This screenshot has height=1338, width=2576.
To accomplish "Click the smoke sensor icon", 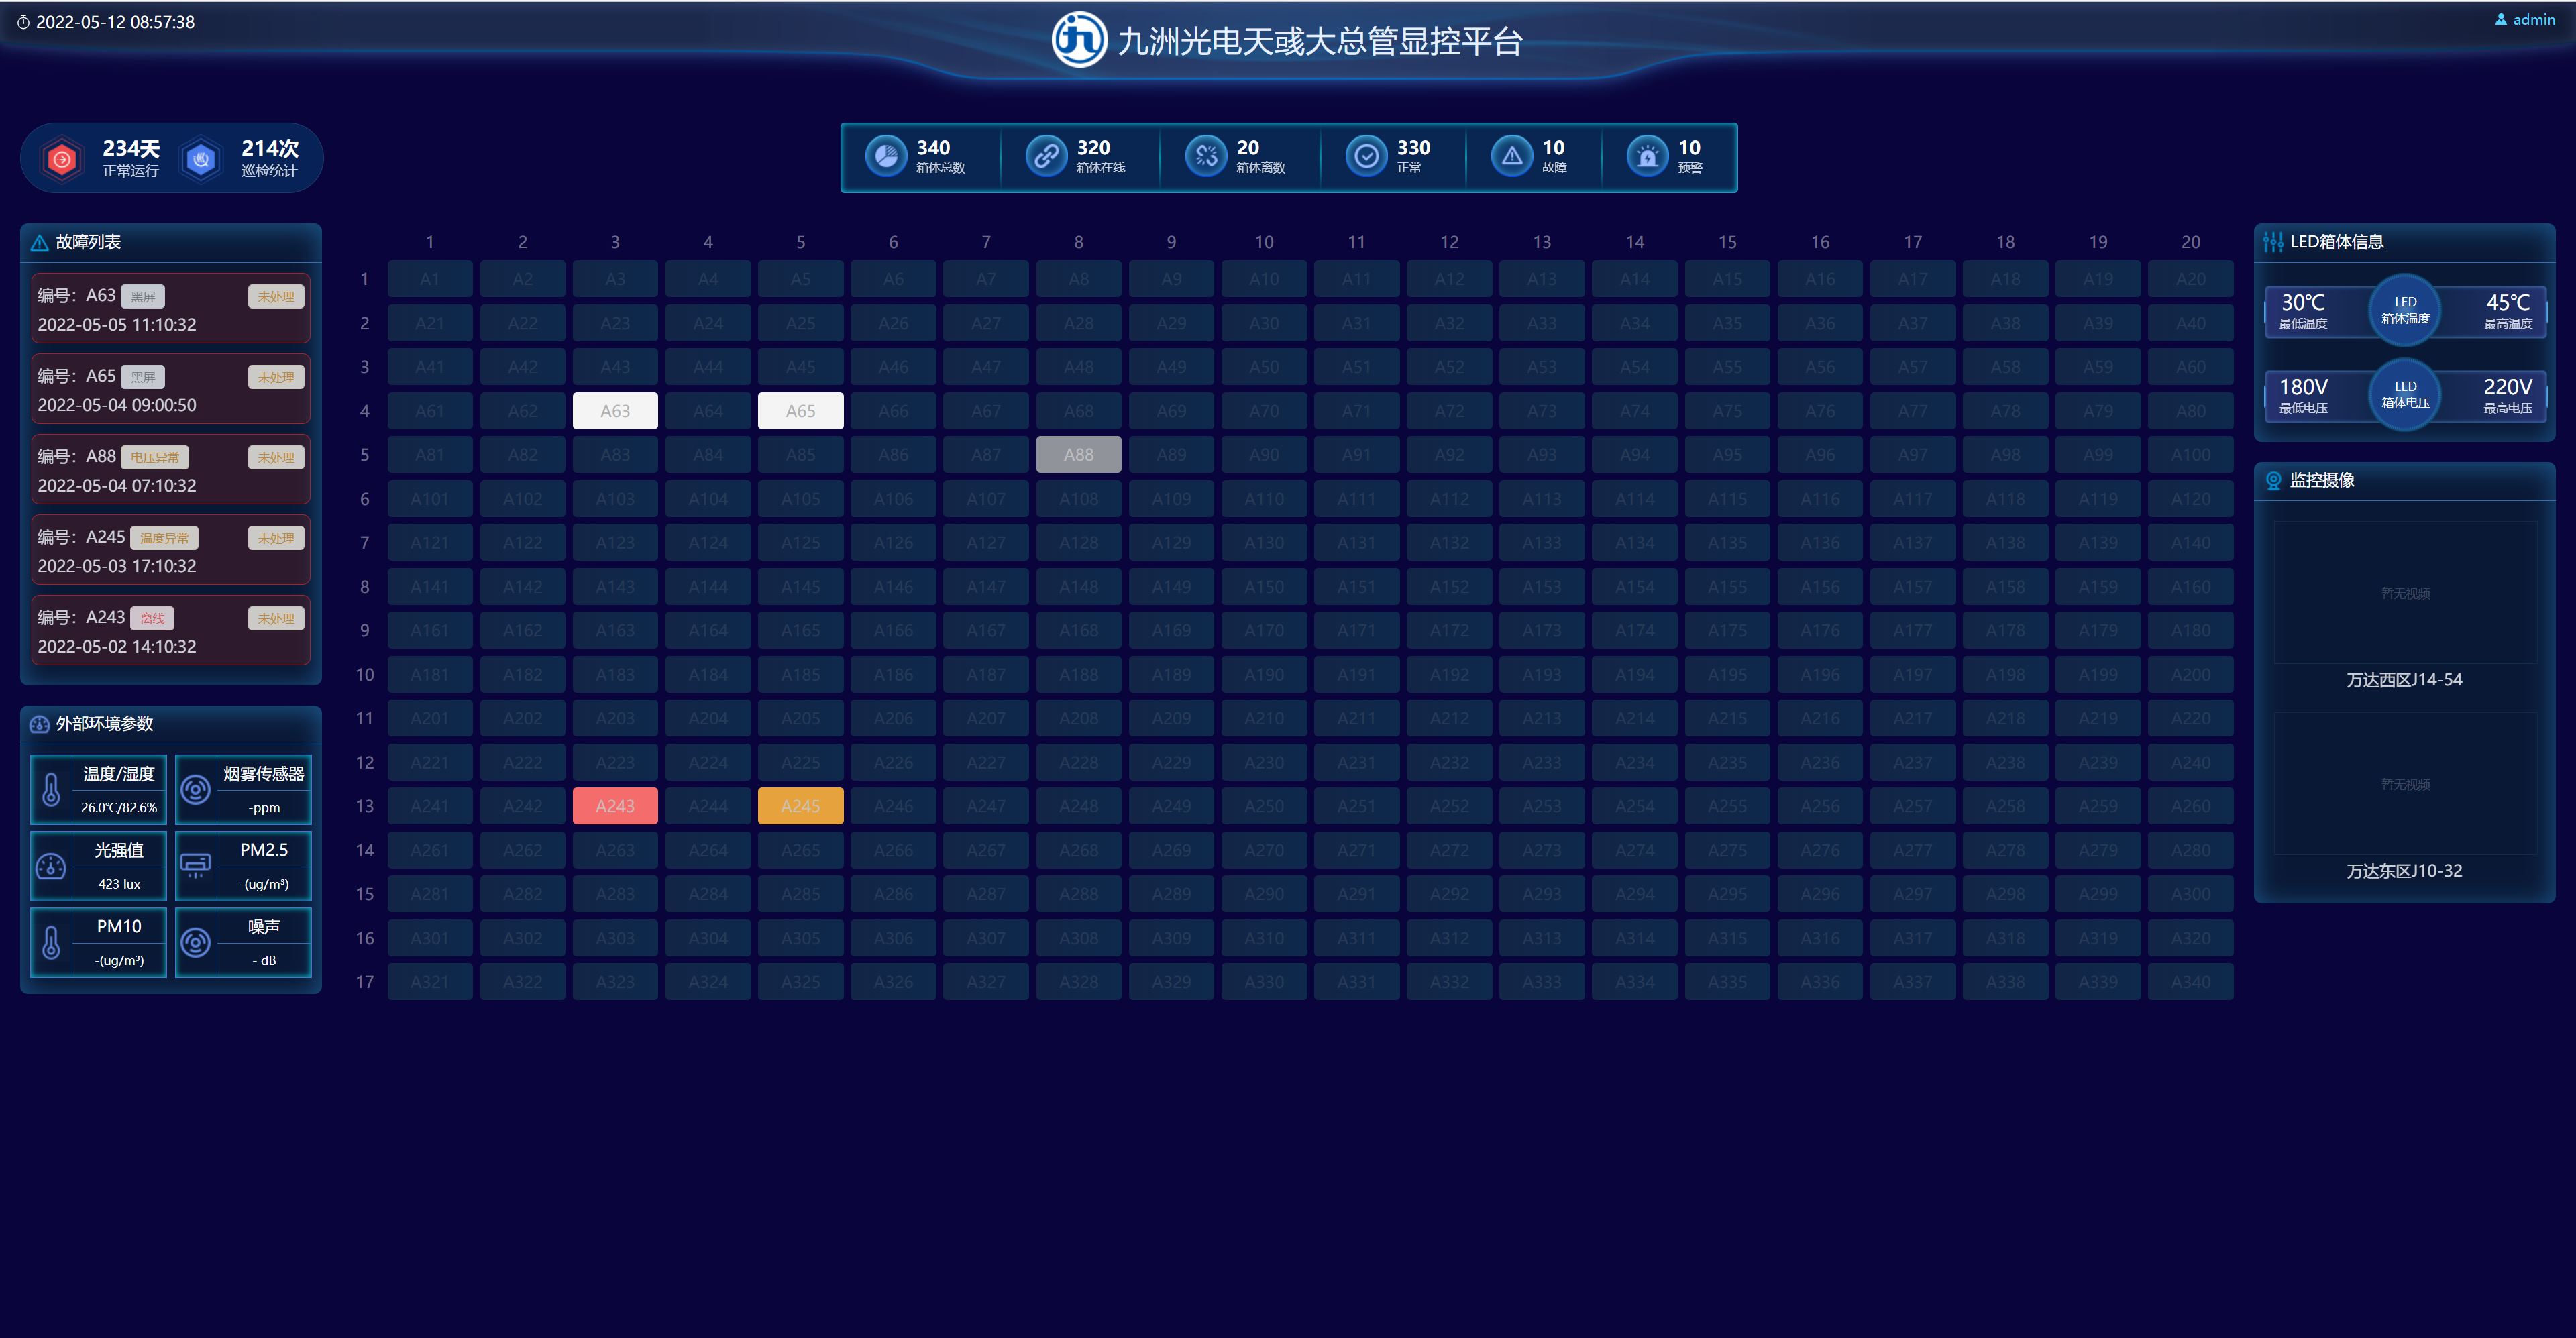I will (196, 790).
